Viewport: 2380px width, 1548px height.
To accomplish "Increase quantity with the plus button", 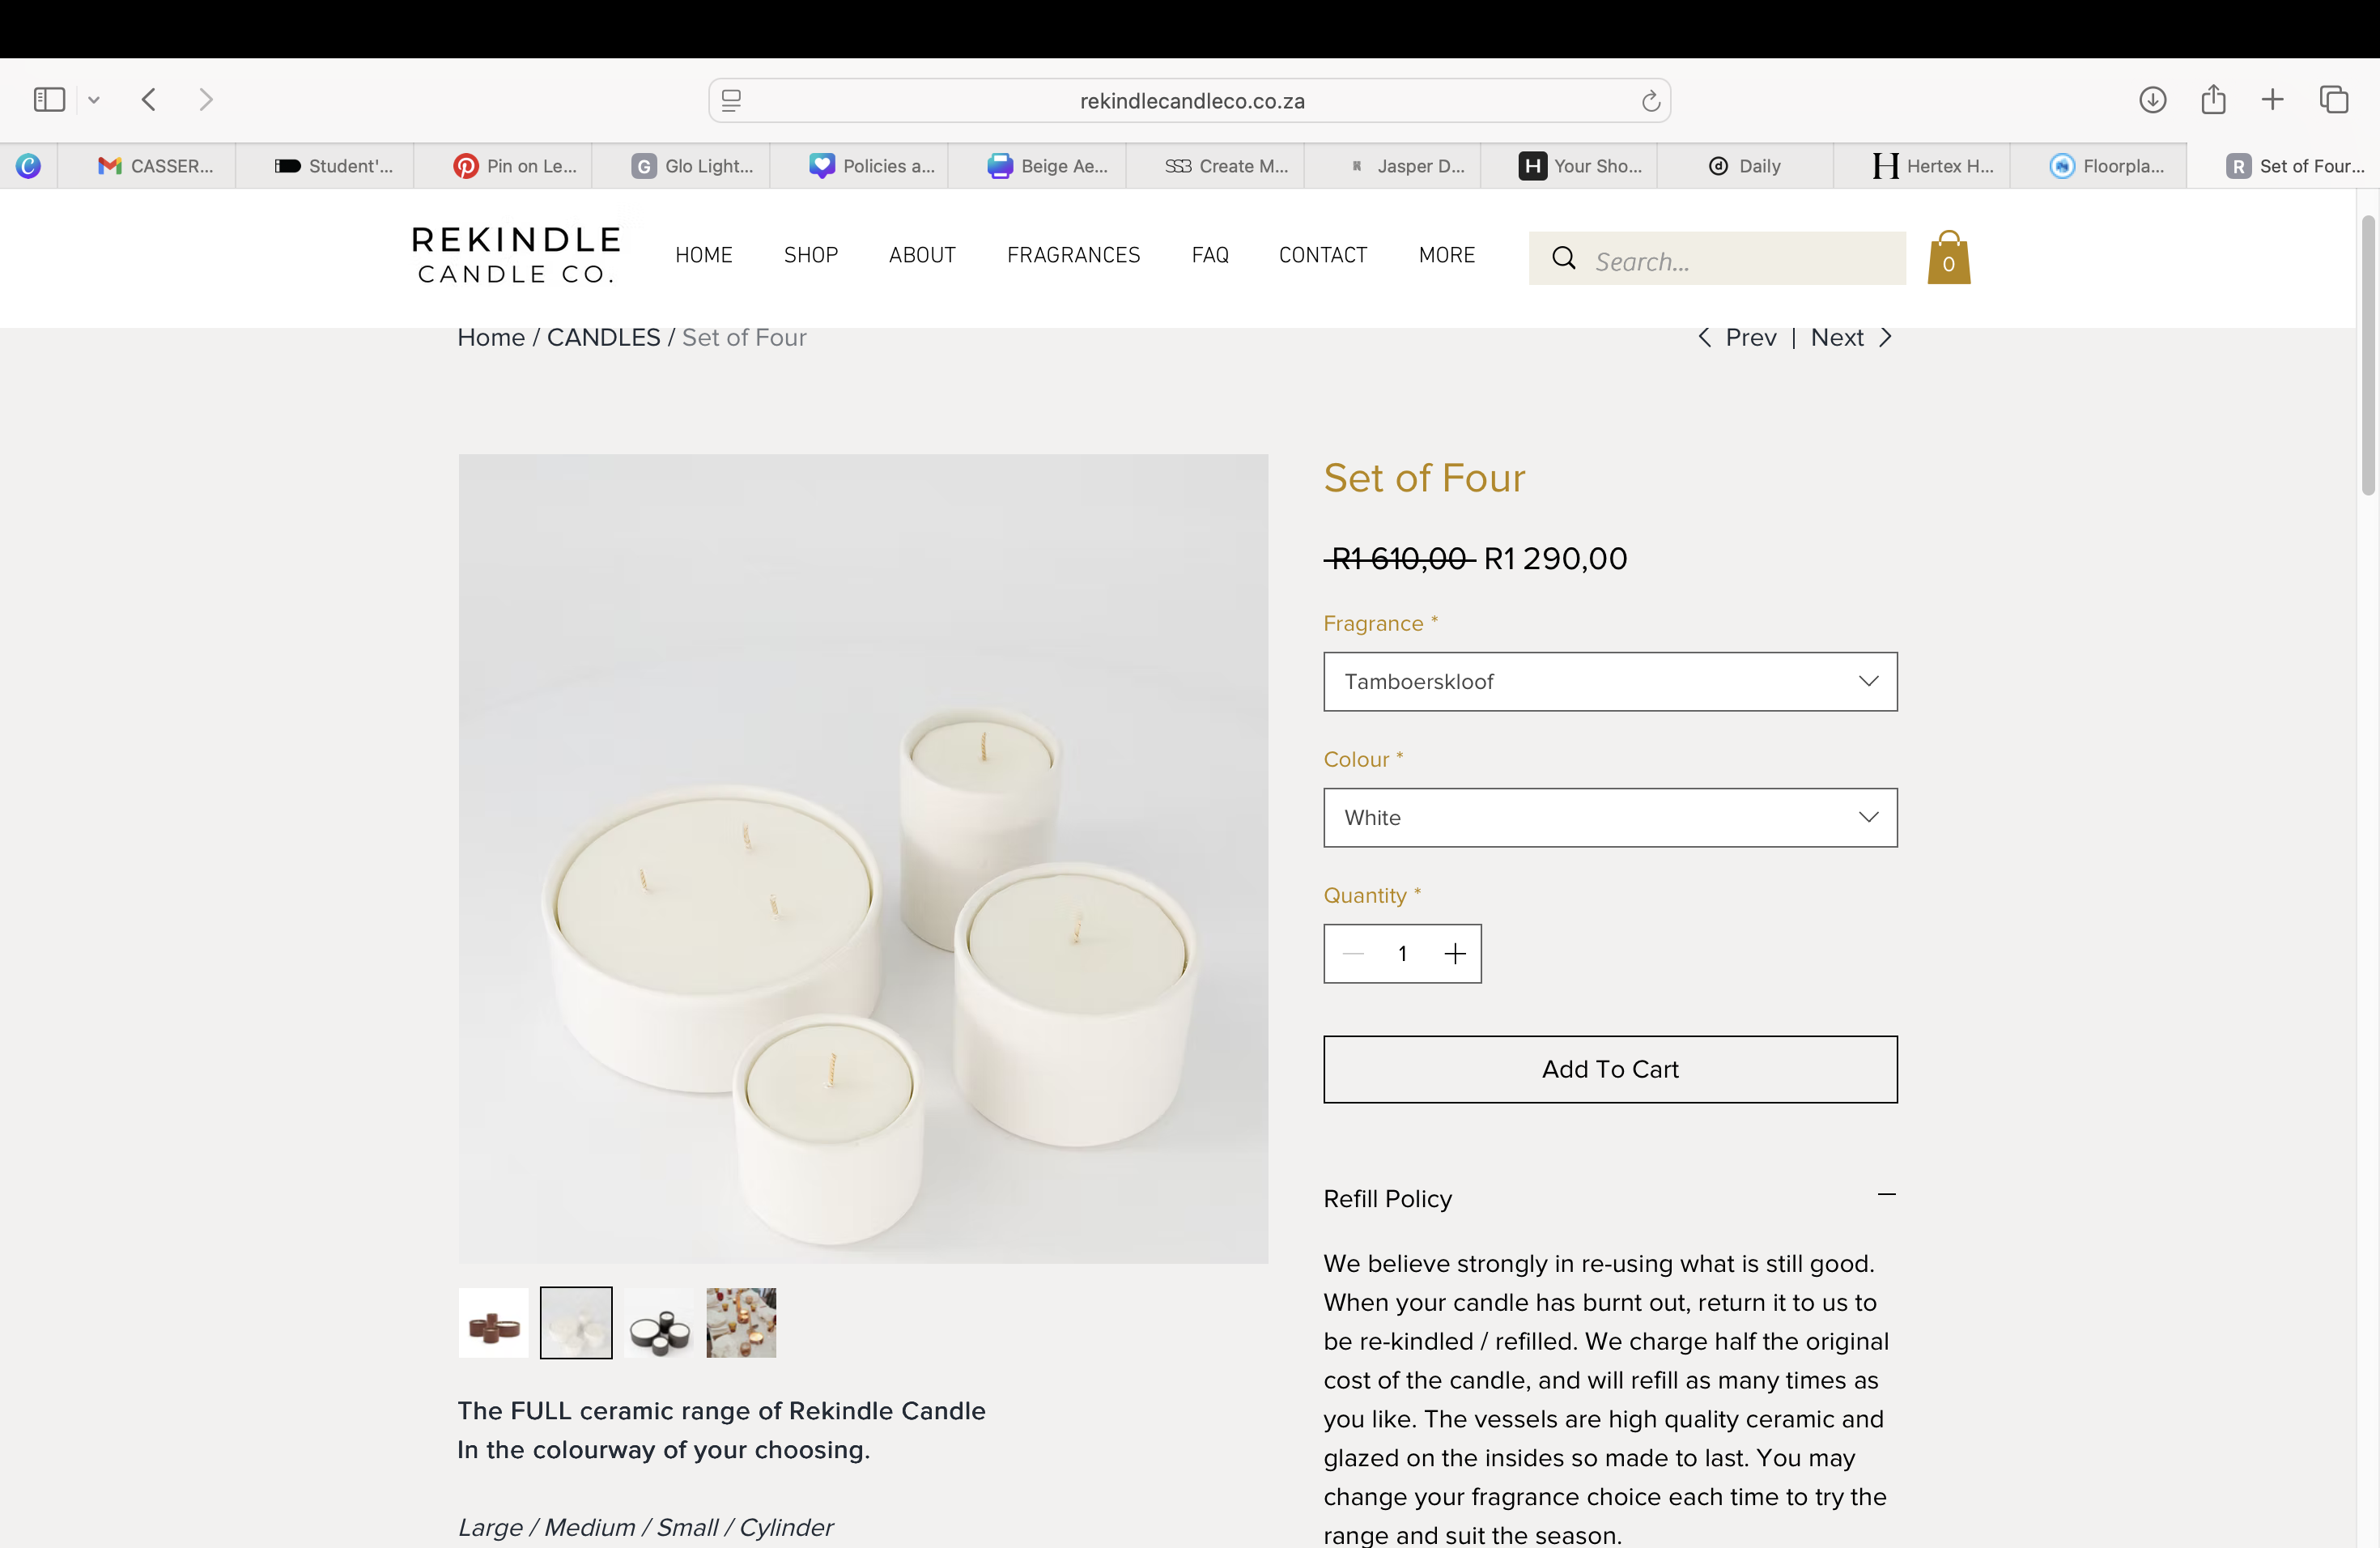I will point(1455,953).
